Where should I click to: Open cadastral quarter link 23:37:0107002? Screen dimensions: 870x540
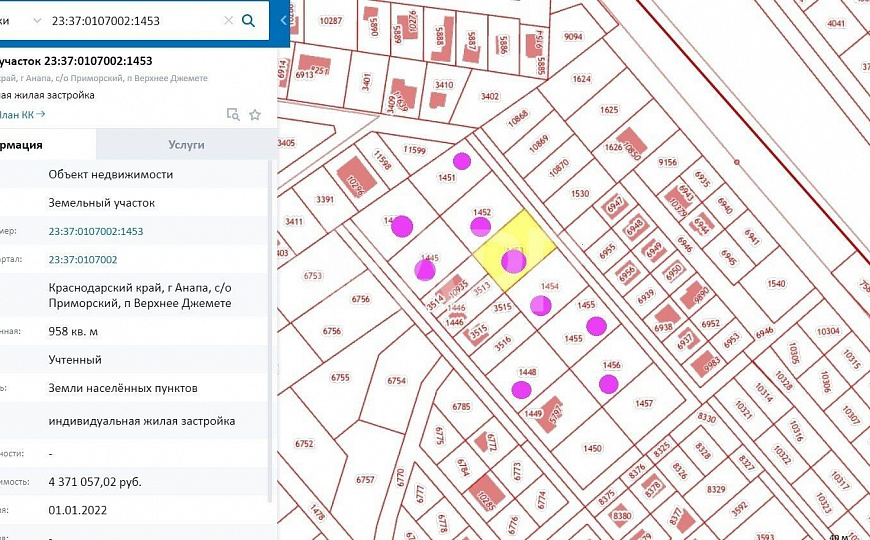83,259
